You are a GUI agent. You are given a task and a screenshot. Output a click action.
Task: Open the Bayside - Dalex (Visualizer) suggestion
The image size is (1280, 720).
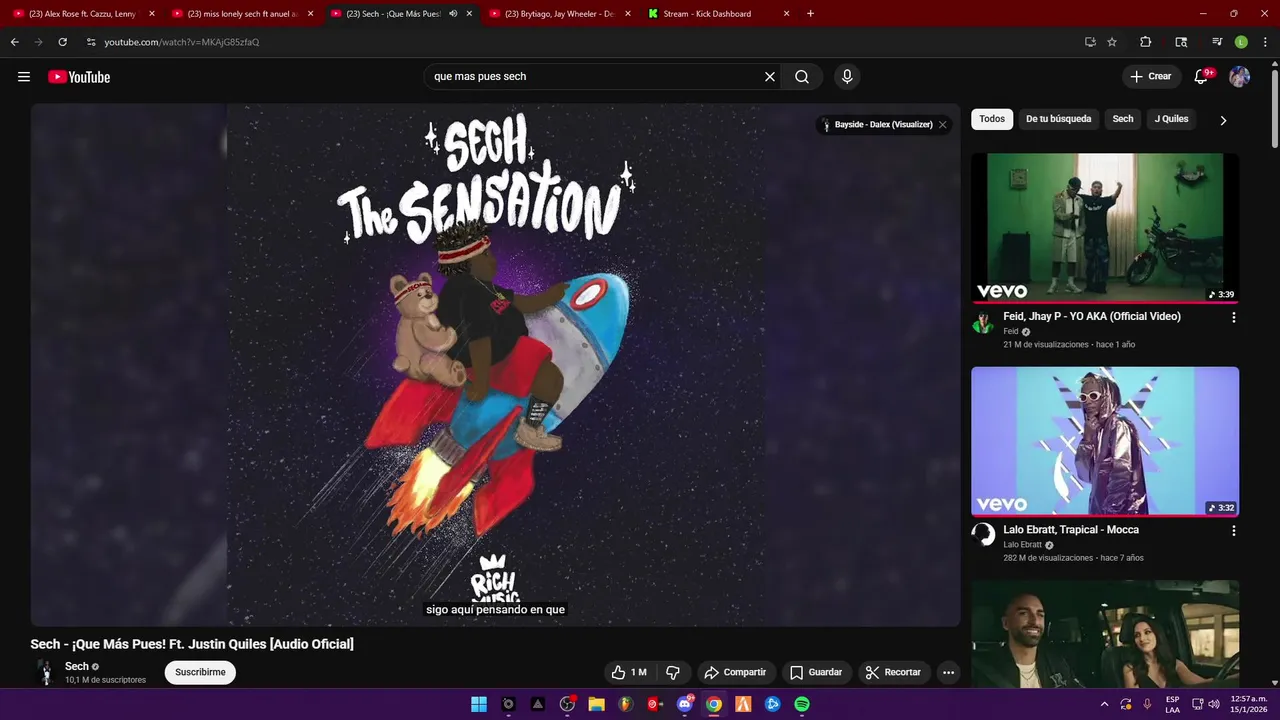pos(877,125)
